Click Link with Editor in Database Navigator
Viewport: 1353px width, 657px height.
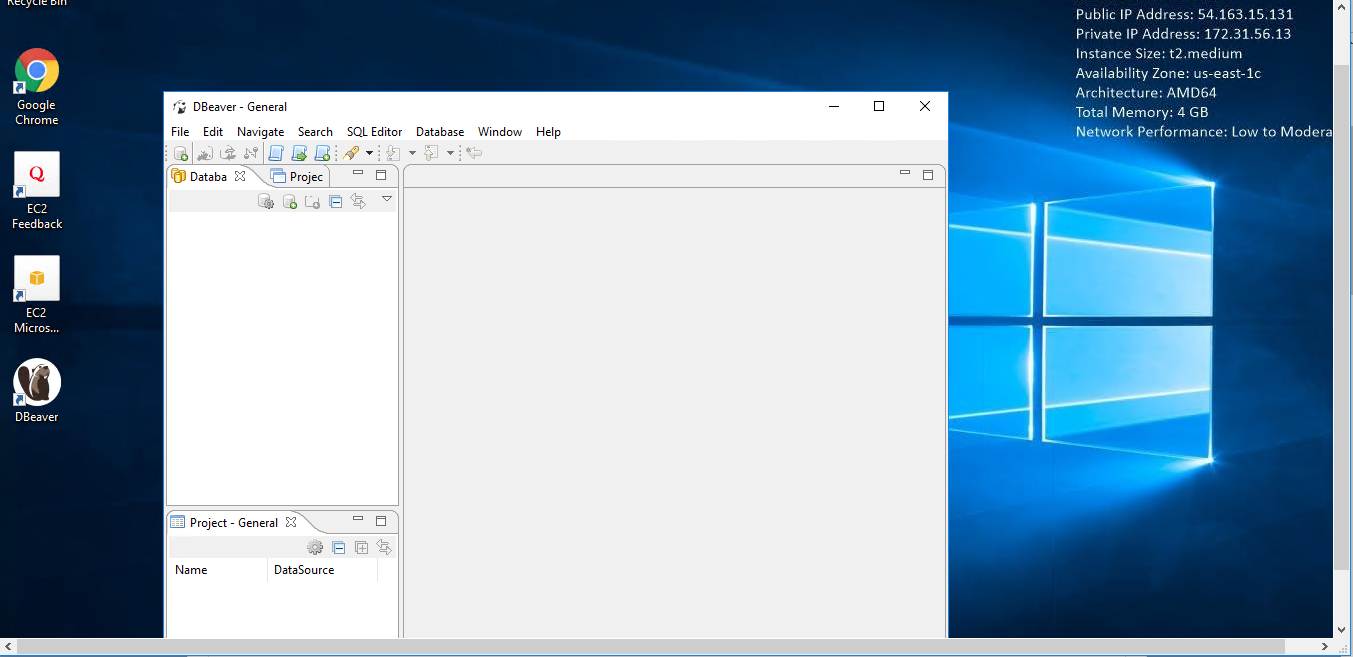coord(358,202)
